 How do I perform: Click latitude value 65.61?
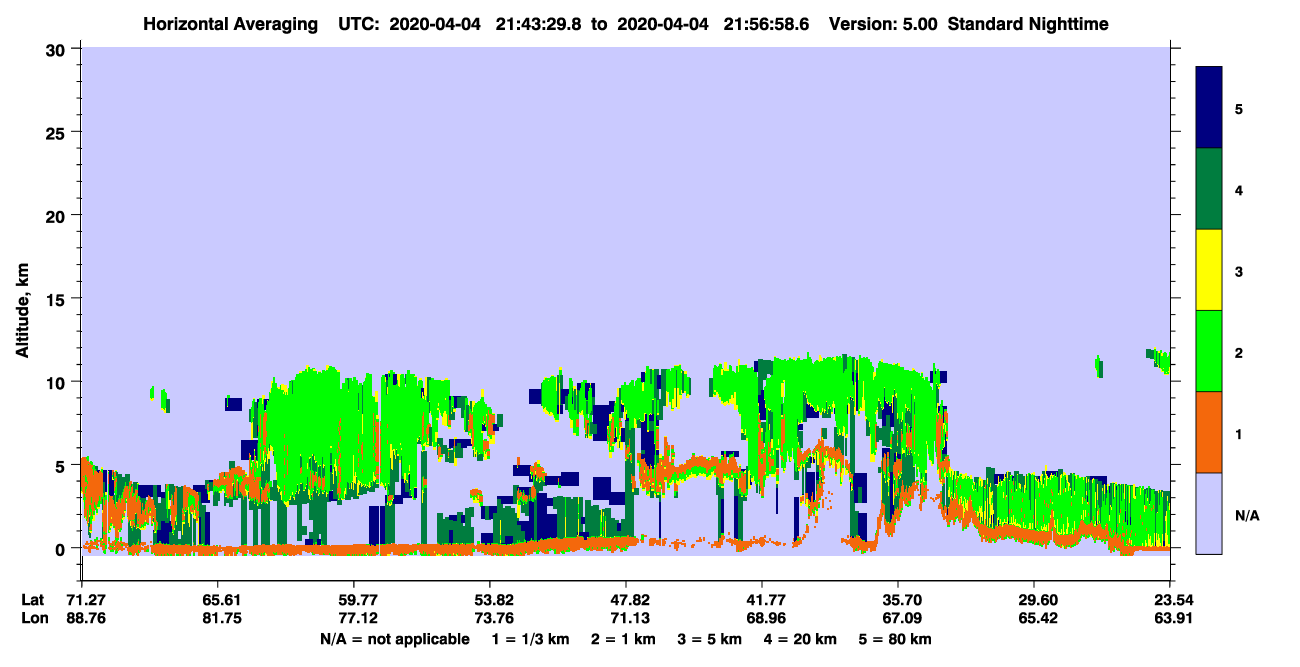coord(218,600)
